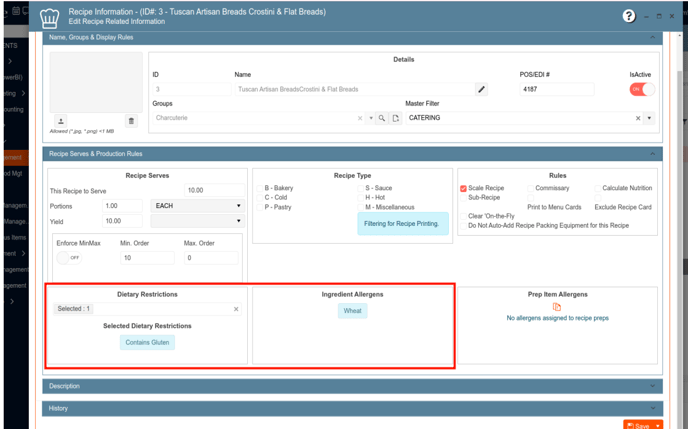Enable Calculate Nutrition checkbox
688x429 pixels.
(x=597, y=189)
